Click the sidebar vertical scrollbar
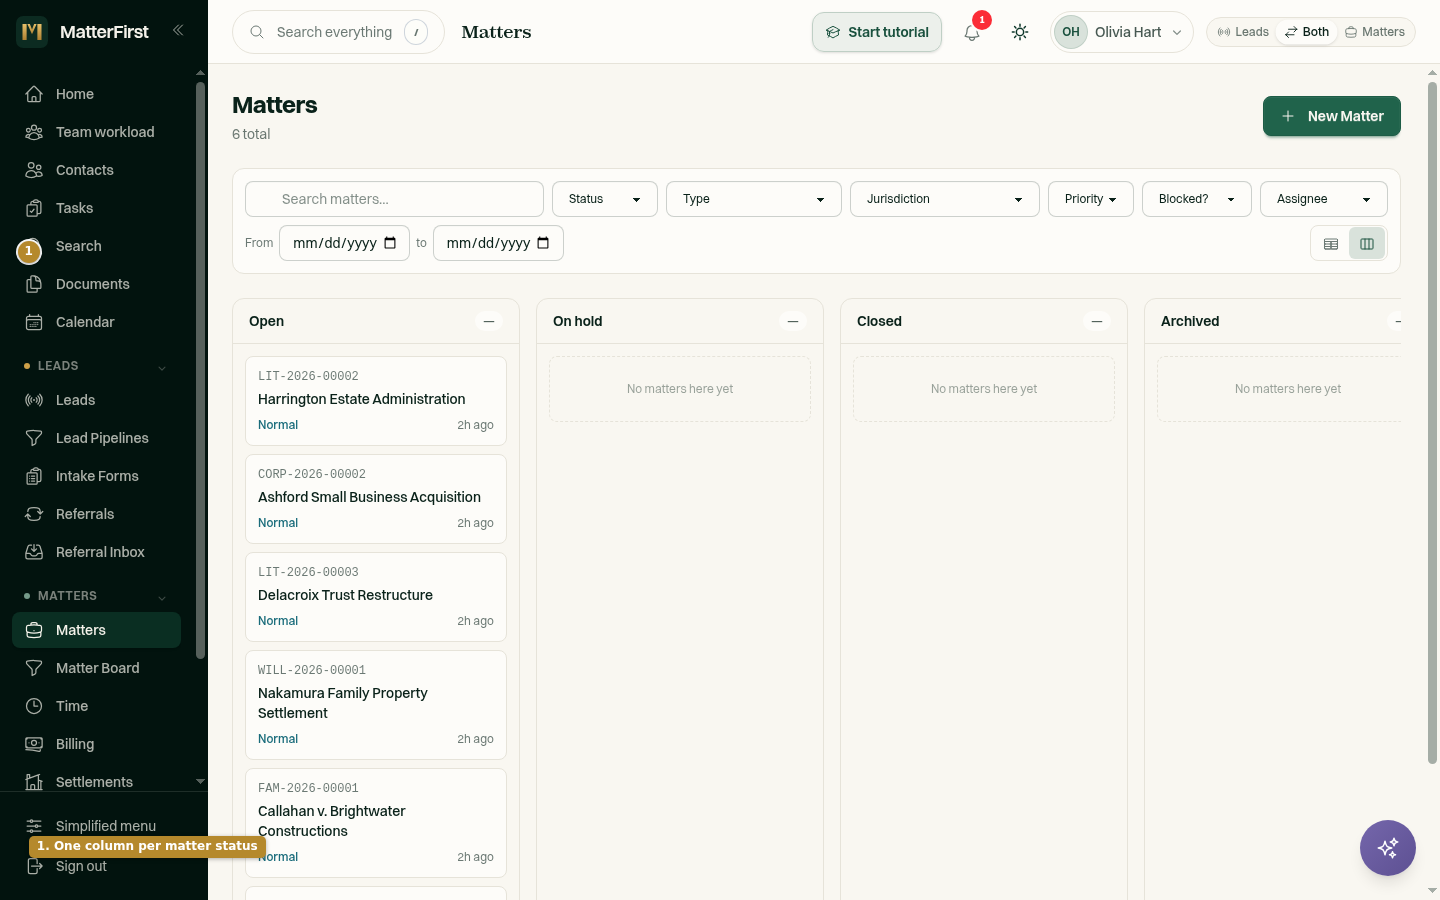1440x900 pixels. (x=200, y=370)
